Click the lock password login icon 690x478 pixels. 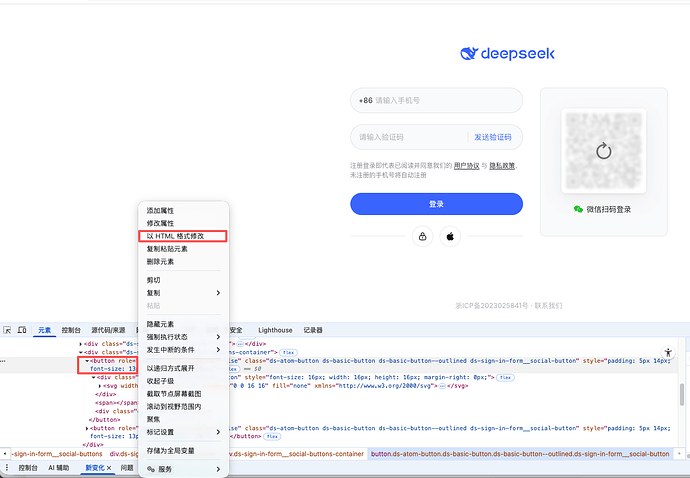[422, 236]
